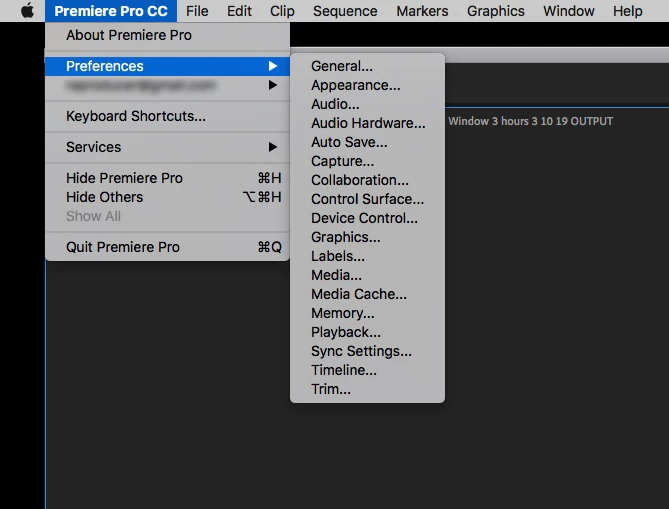
Task: Open Trim preferences
Action: [x=367, y=389]
